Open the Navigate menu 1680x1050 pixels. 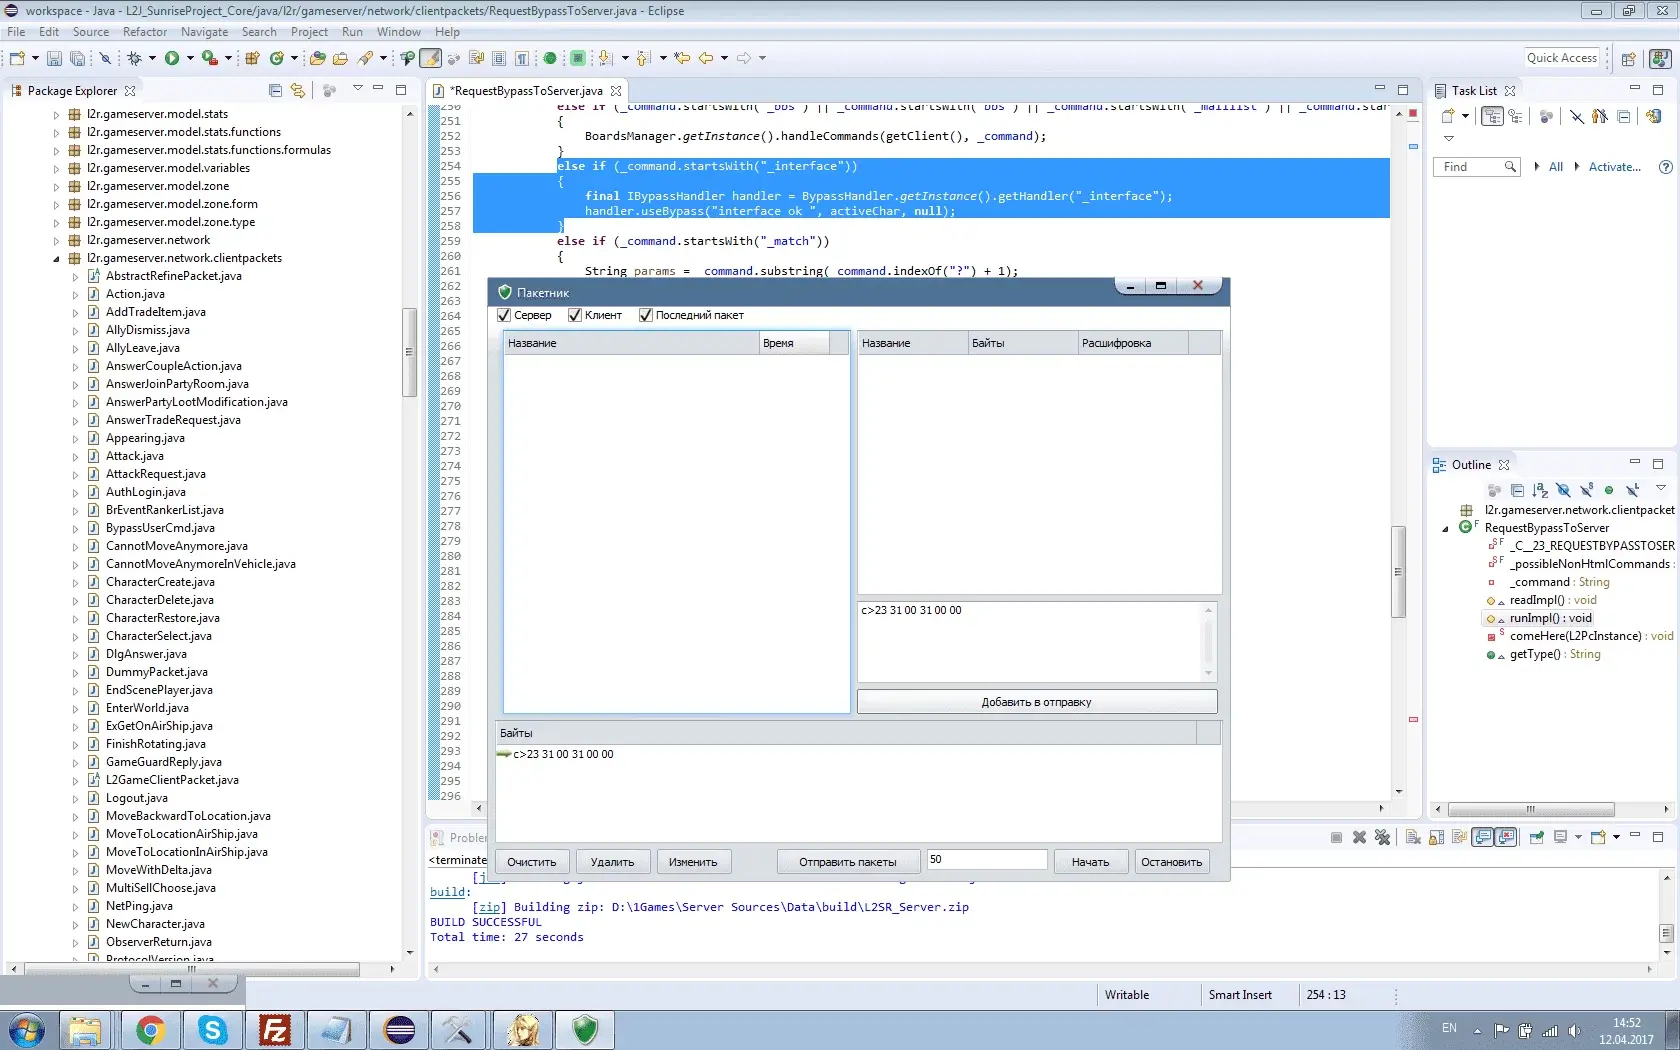(x=204, y=32)
